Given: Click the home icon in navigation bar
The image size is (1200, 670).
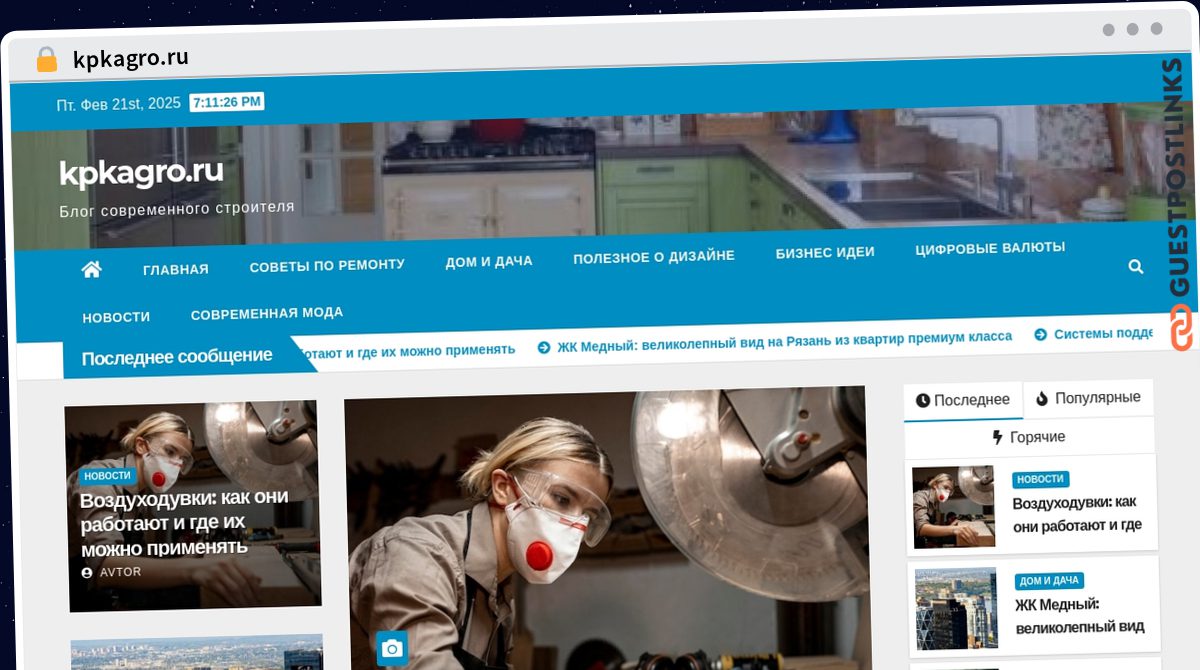Looking at the screenshot, I should (x=92, y=269).
